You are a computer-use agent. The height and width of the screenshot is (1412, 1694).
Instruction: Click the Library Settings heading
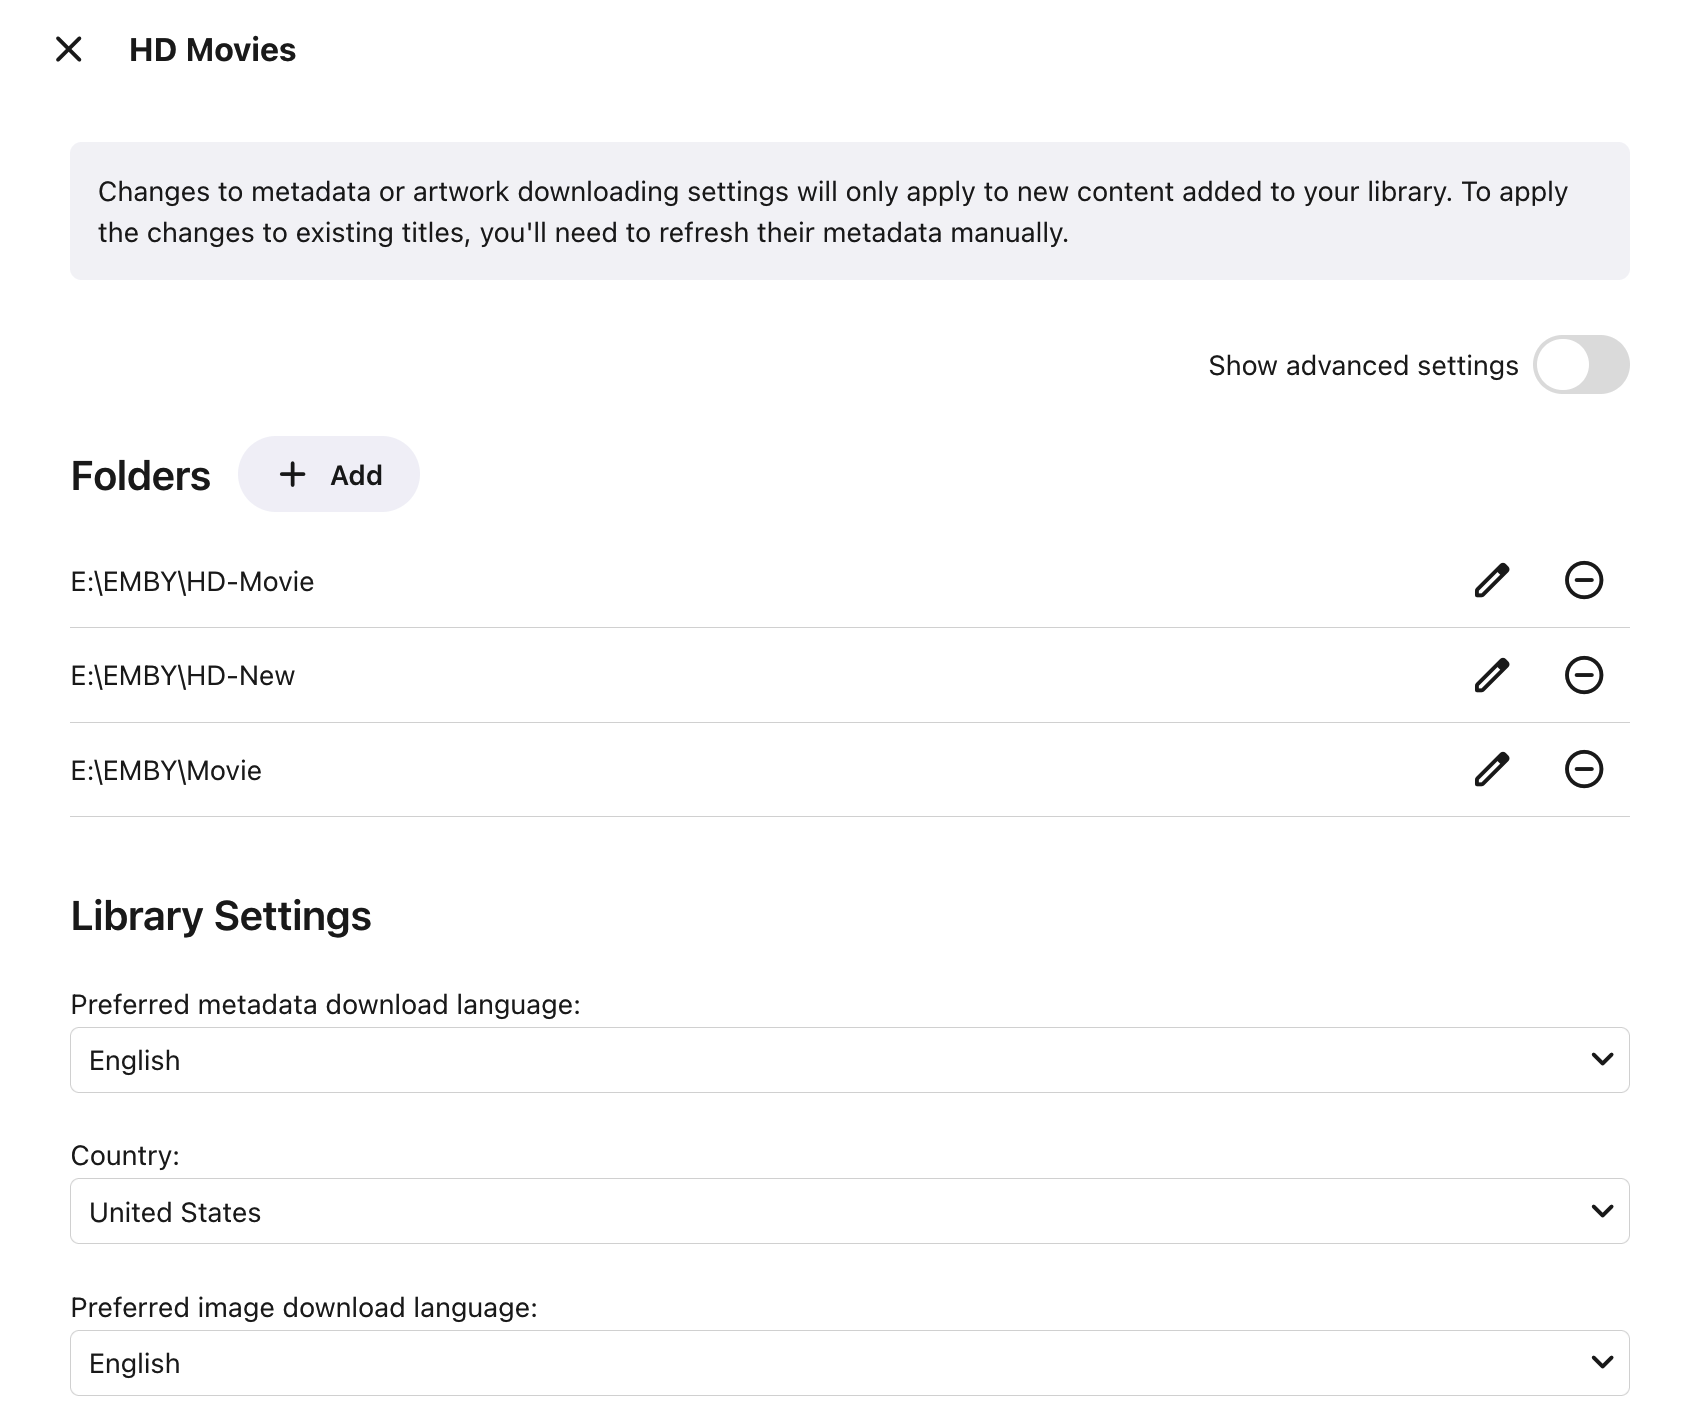click(x=221, y=916)
